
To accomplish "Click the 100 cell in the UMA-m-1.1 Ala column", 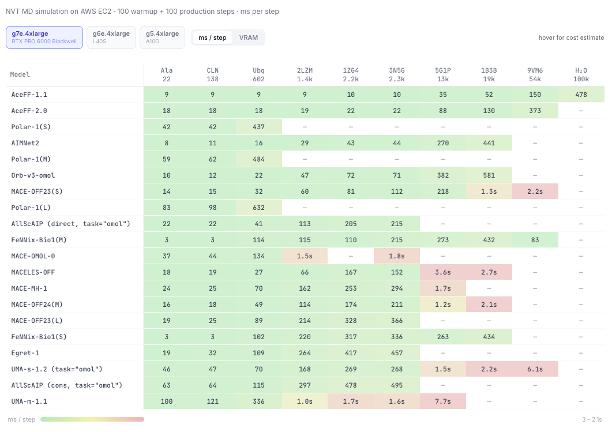I will 167,401.
